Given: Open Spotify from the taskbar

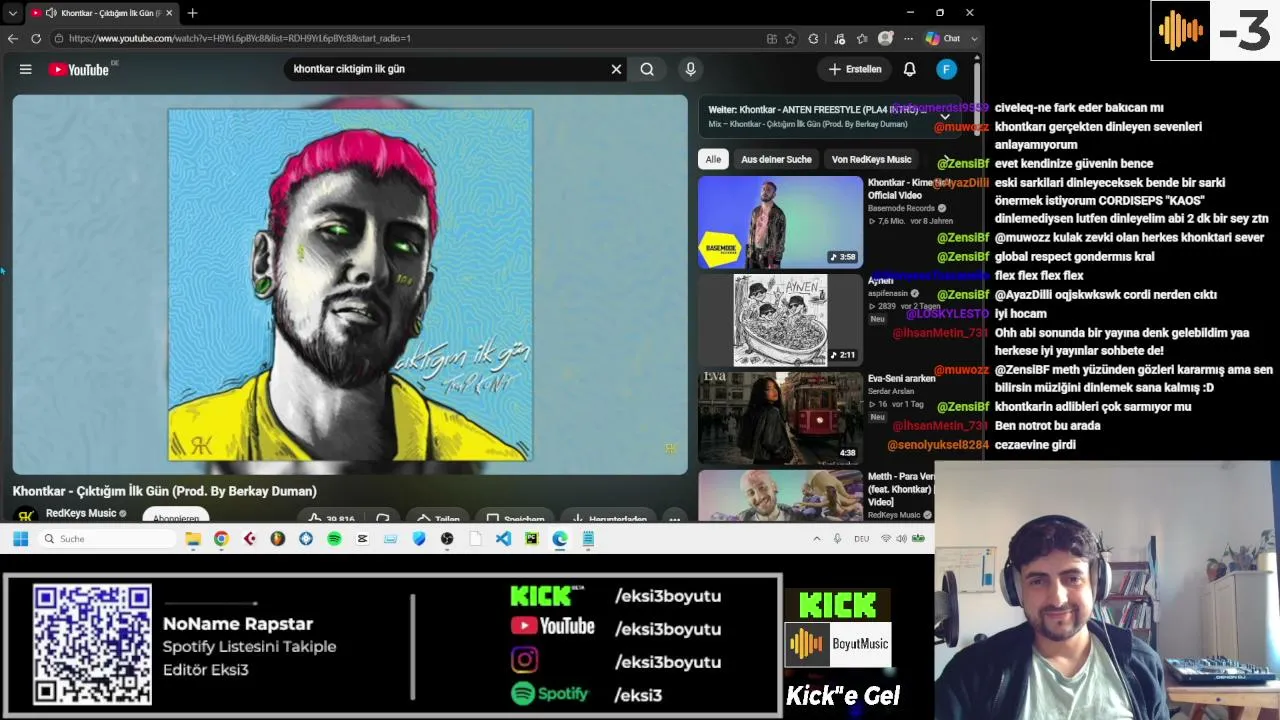Looking at the screenshot, I should click(334, 539).
